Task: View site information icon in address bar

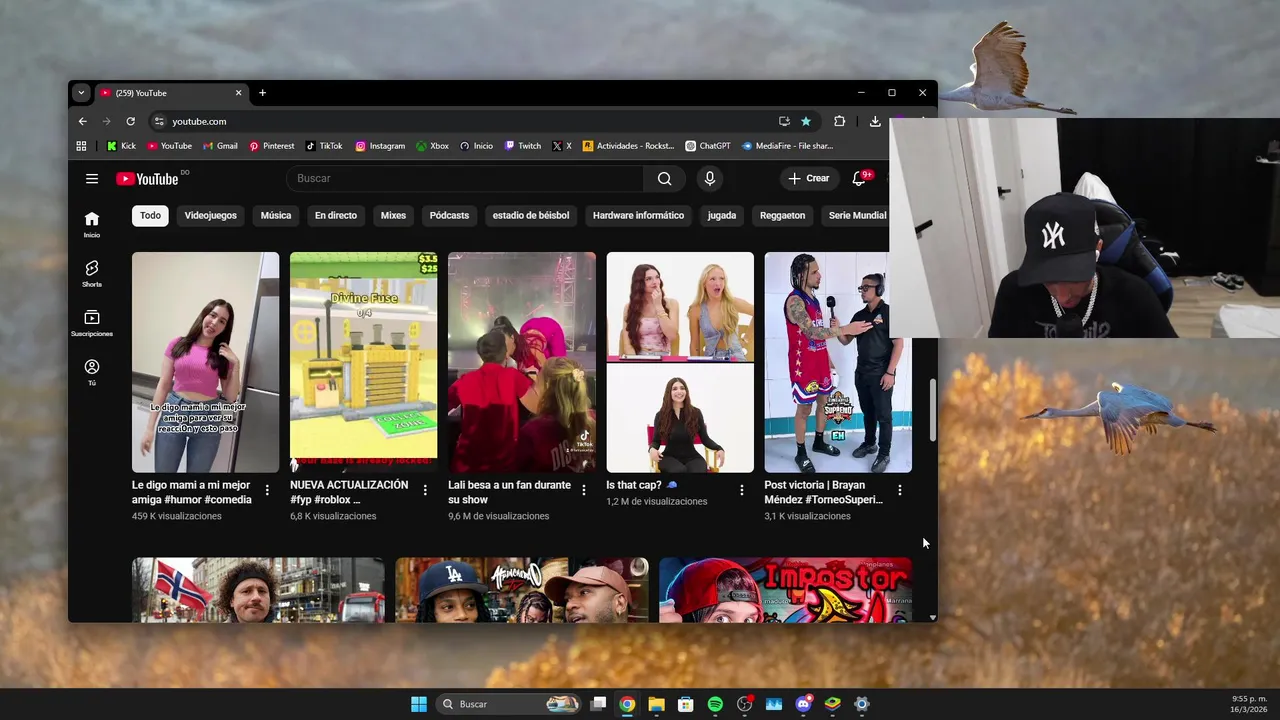Action: [158, 121]
